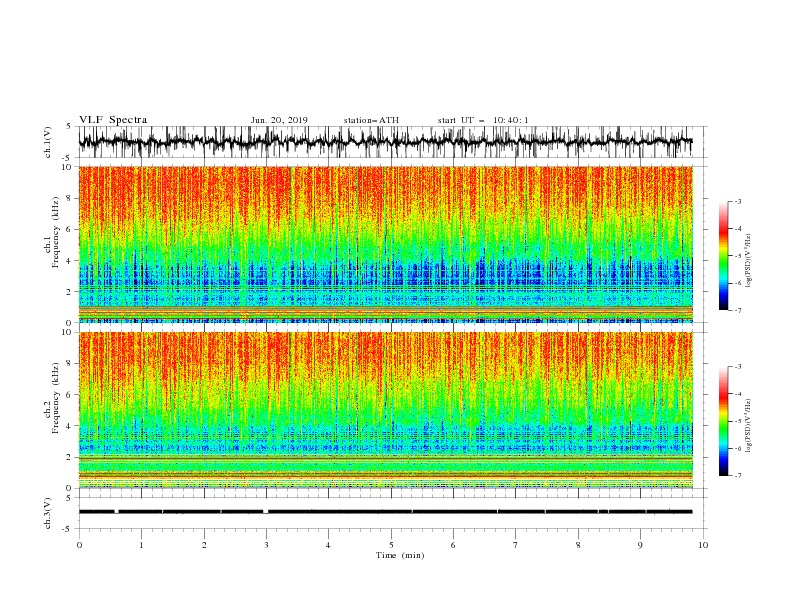The image size is (792, 612).
Task: Click the upper PSD color scale bar
Action: tap(723, 256)
